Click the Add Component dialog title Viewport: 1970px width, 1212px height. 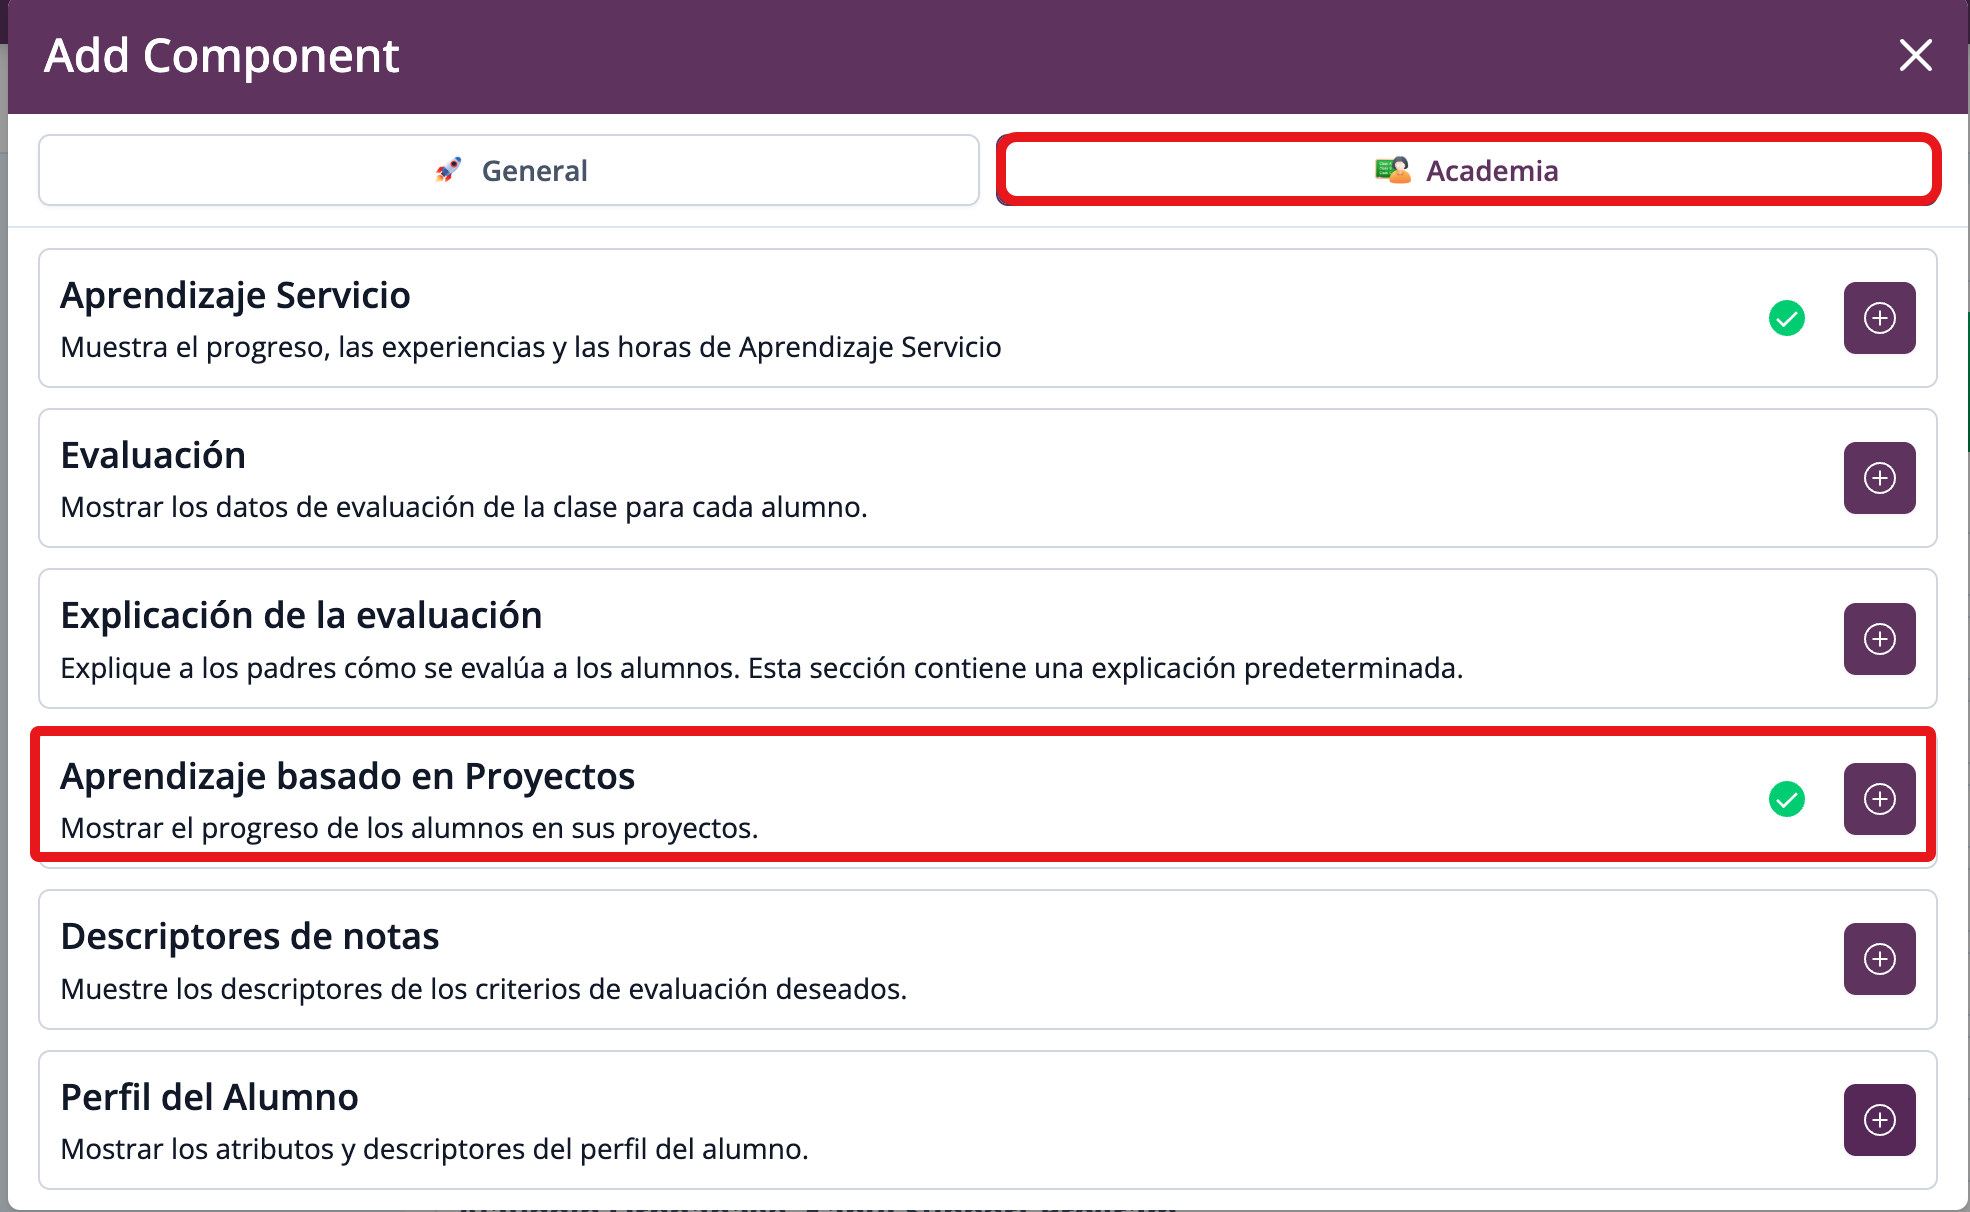pos(221,56)
